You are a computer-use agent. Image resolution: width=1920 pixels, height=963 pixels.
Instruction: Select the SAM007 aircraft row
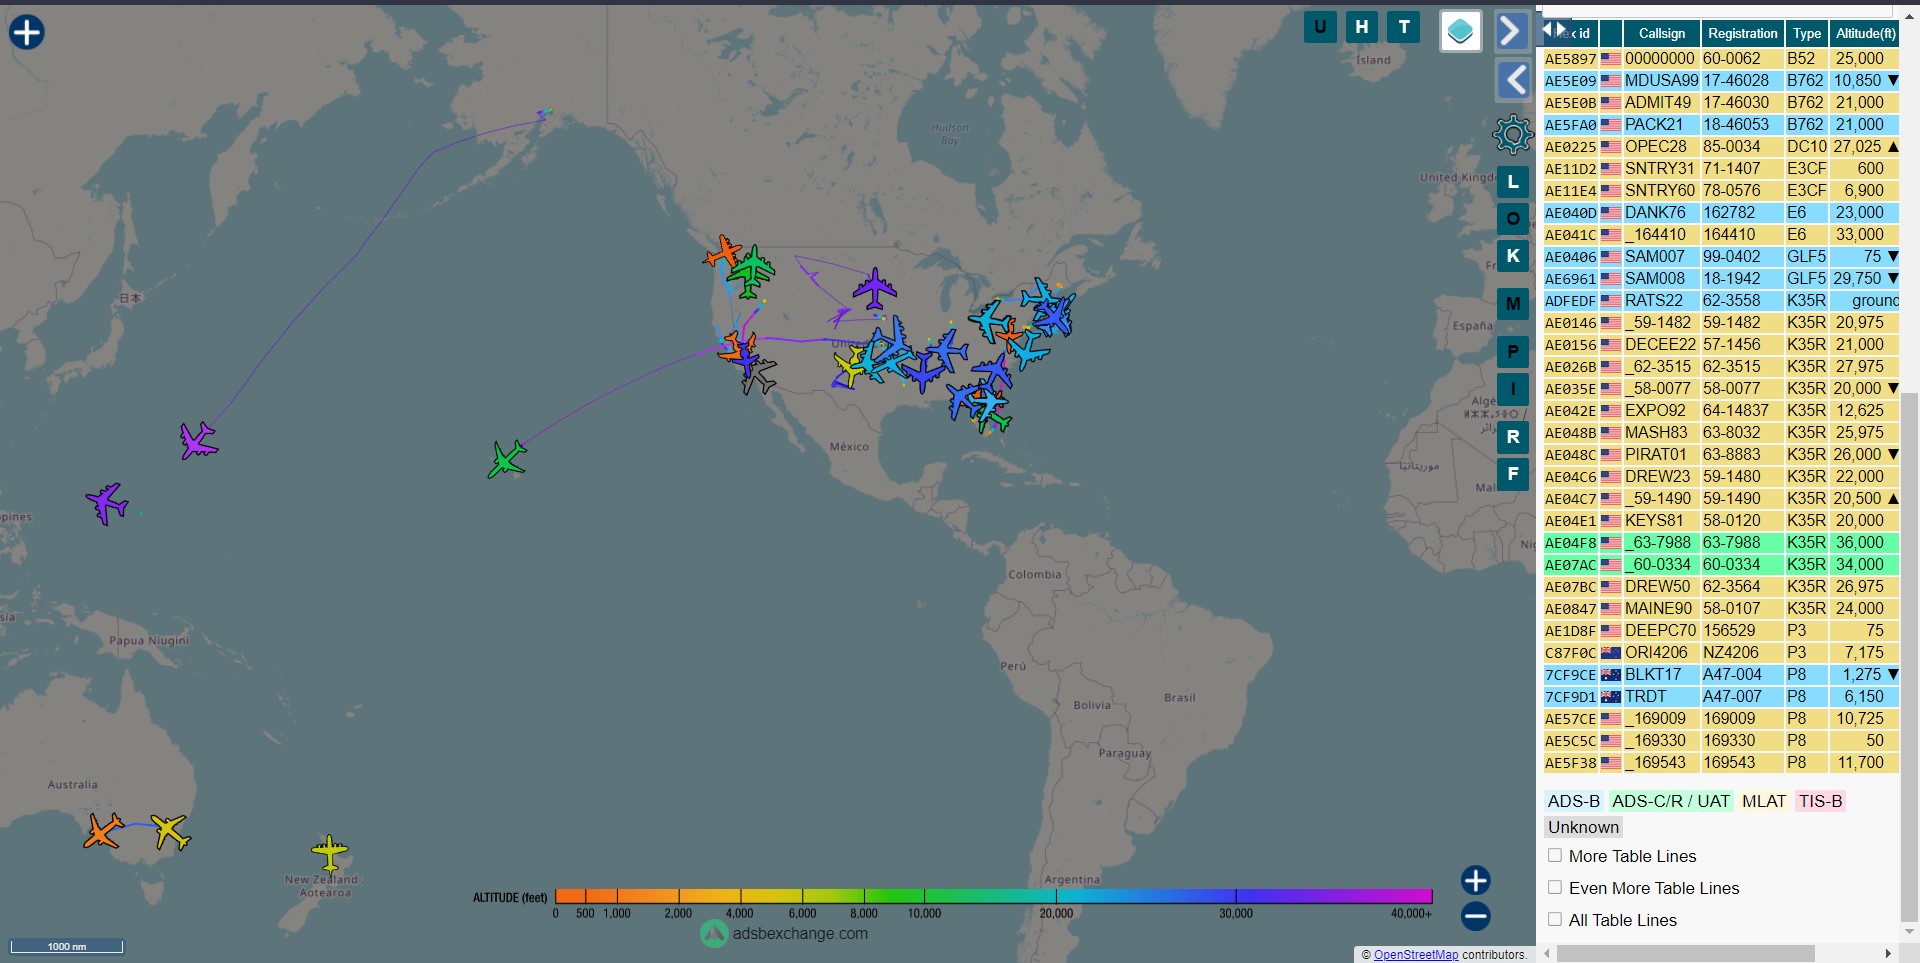1721,256
